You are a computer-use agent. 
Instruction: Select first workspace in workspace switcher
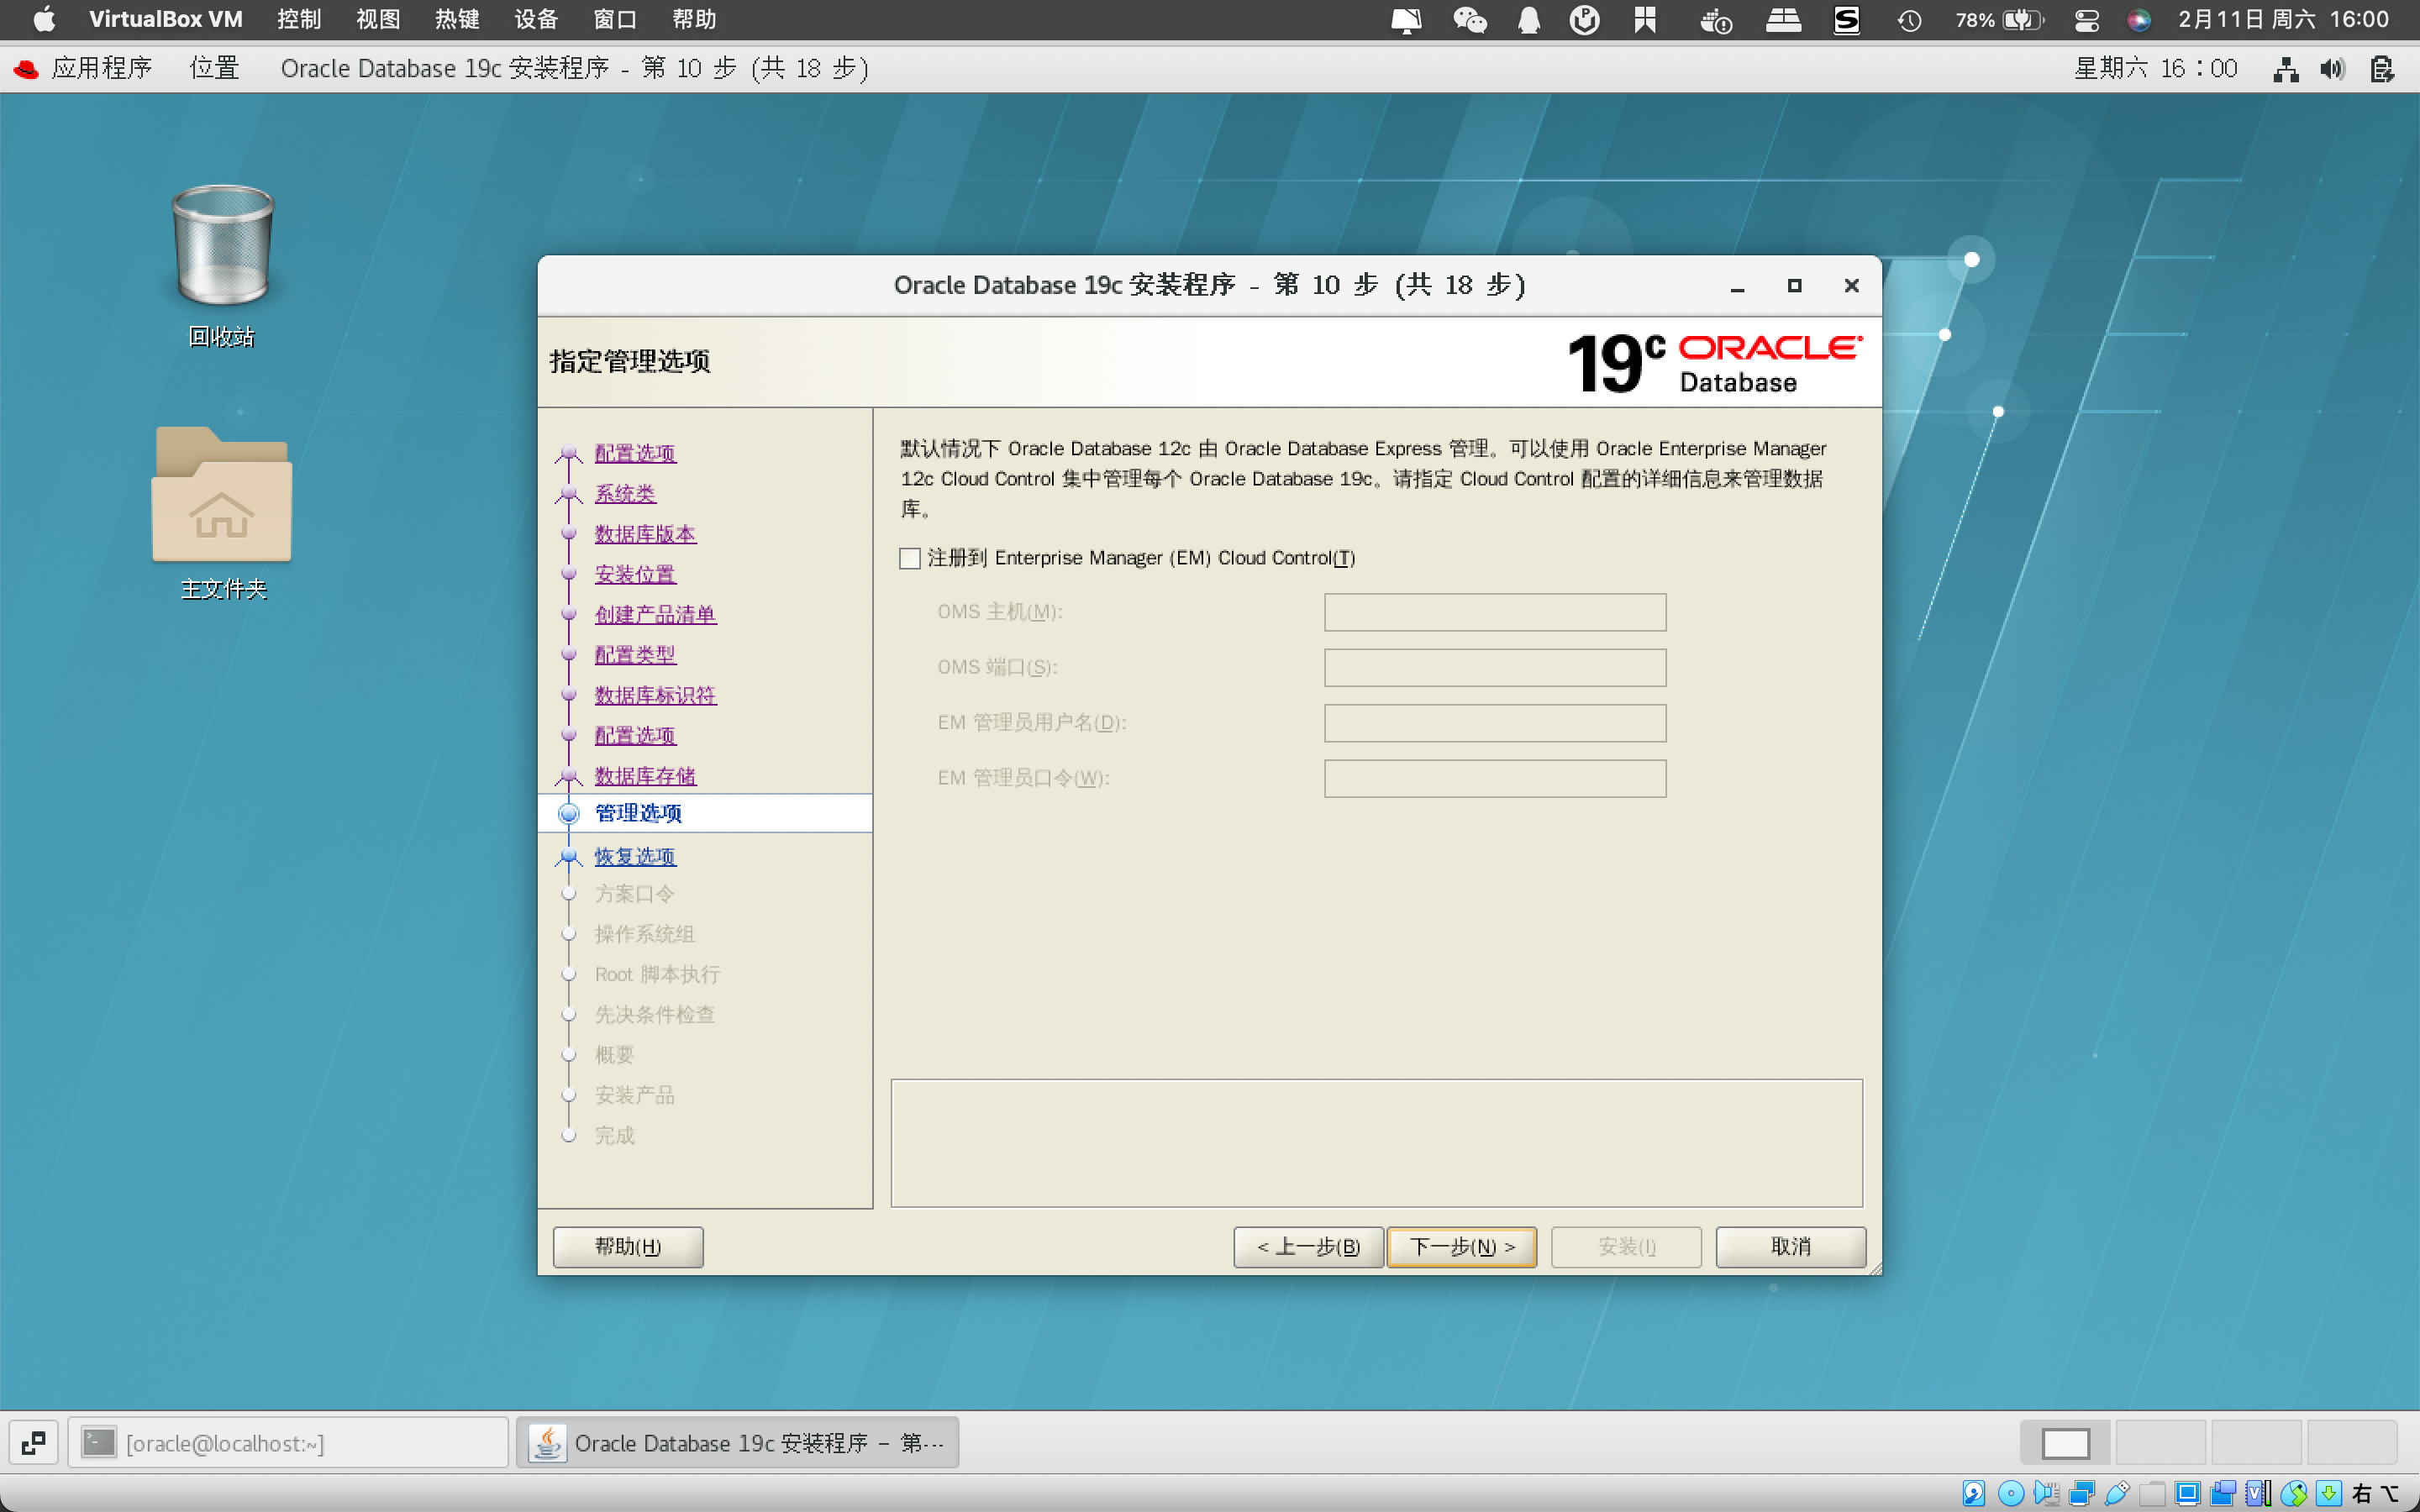click(x=2065, y=1443)
